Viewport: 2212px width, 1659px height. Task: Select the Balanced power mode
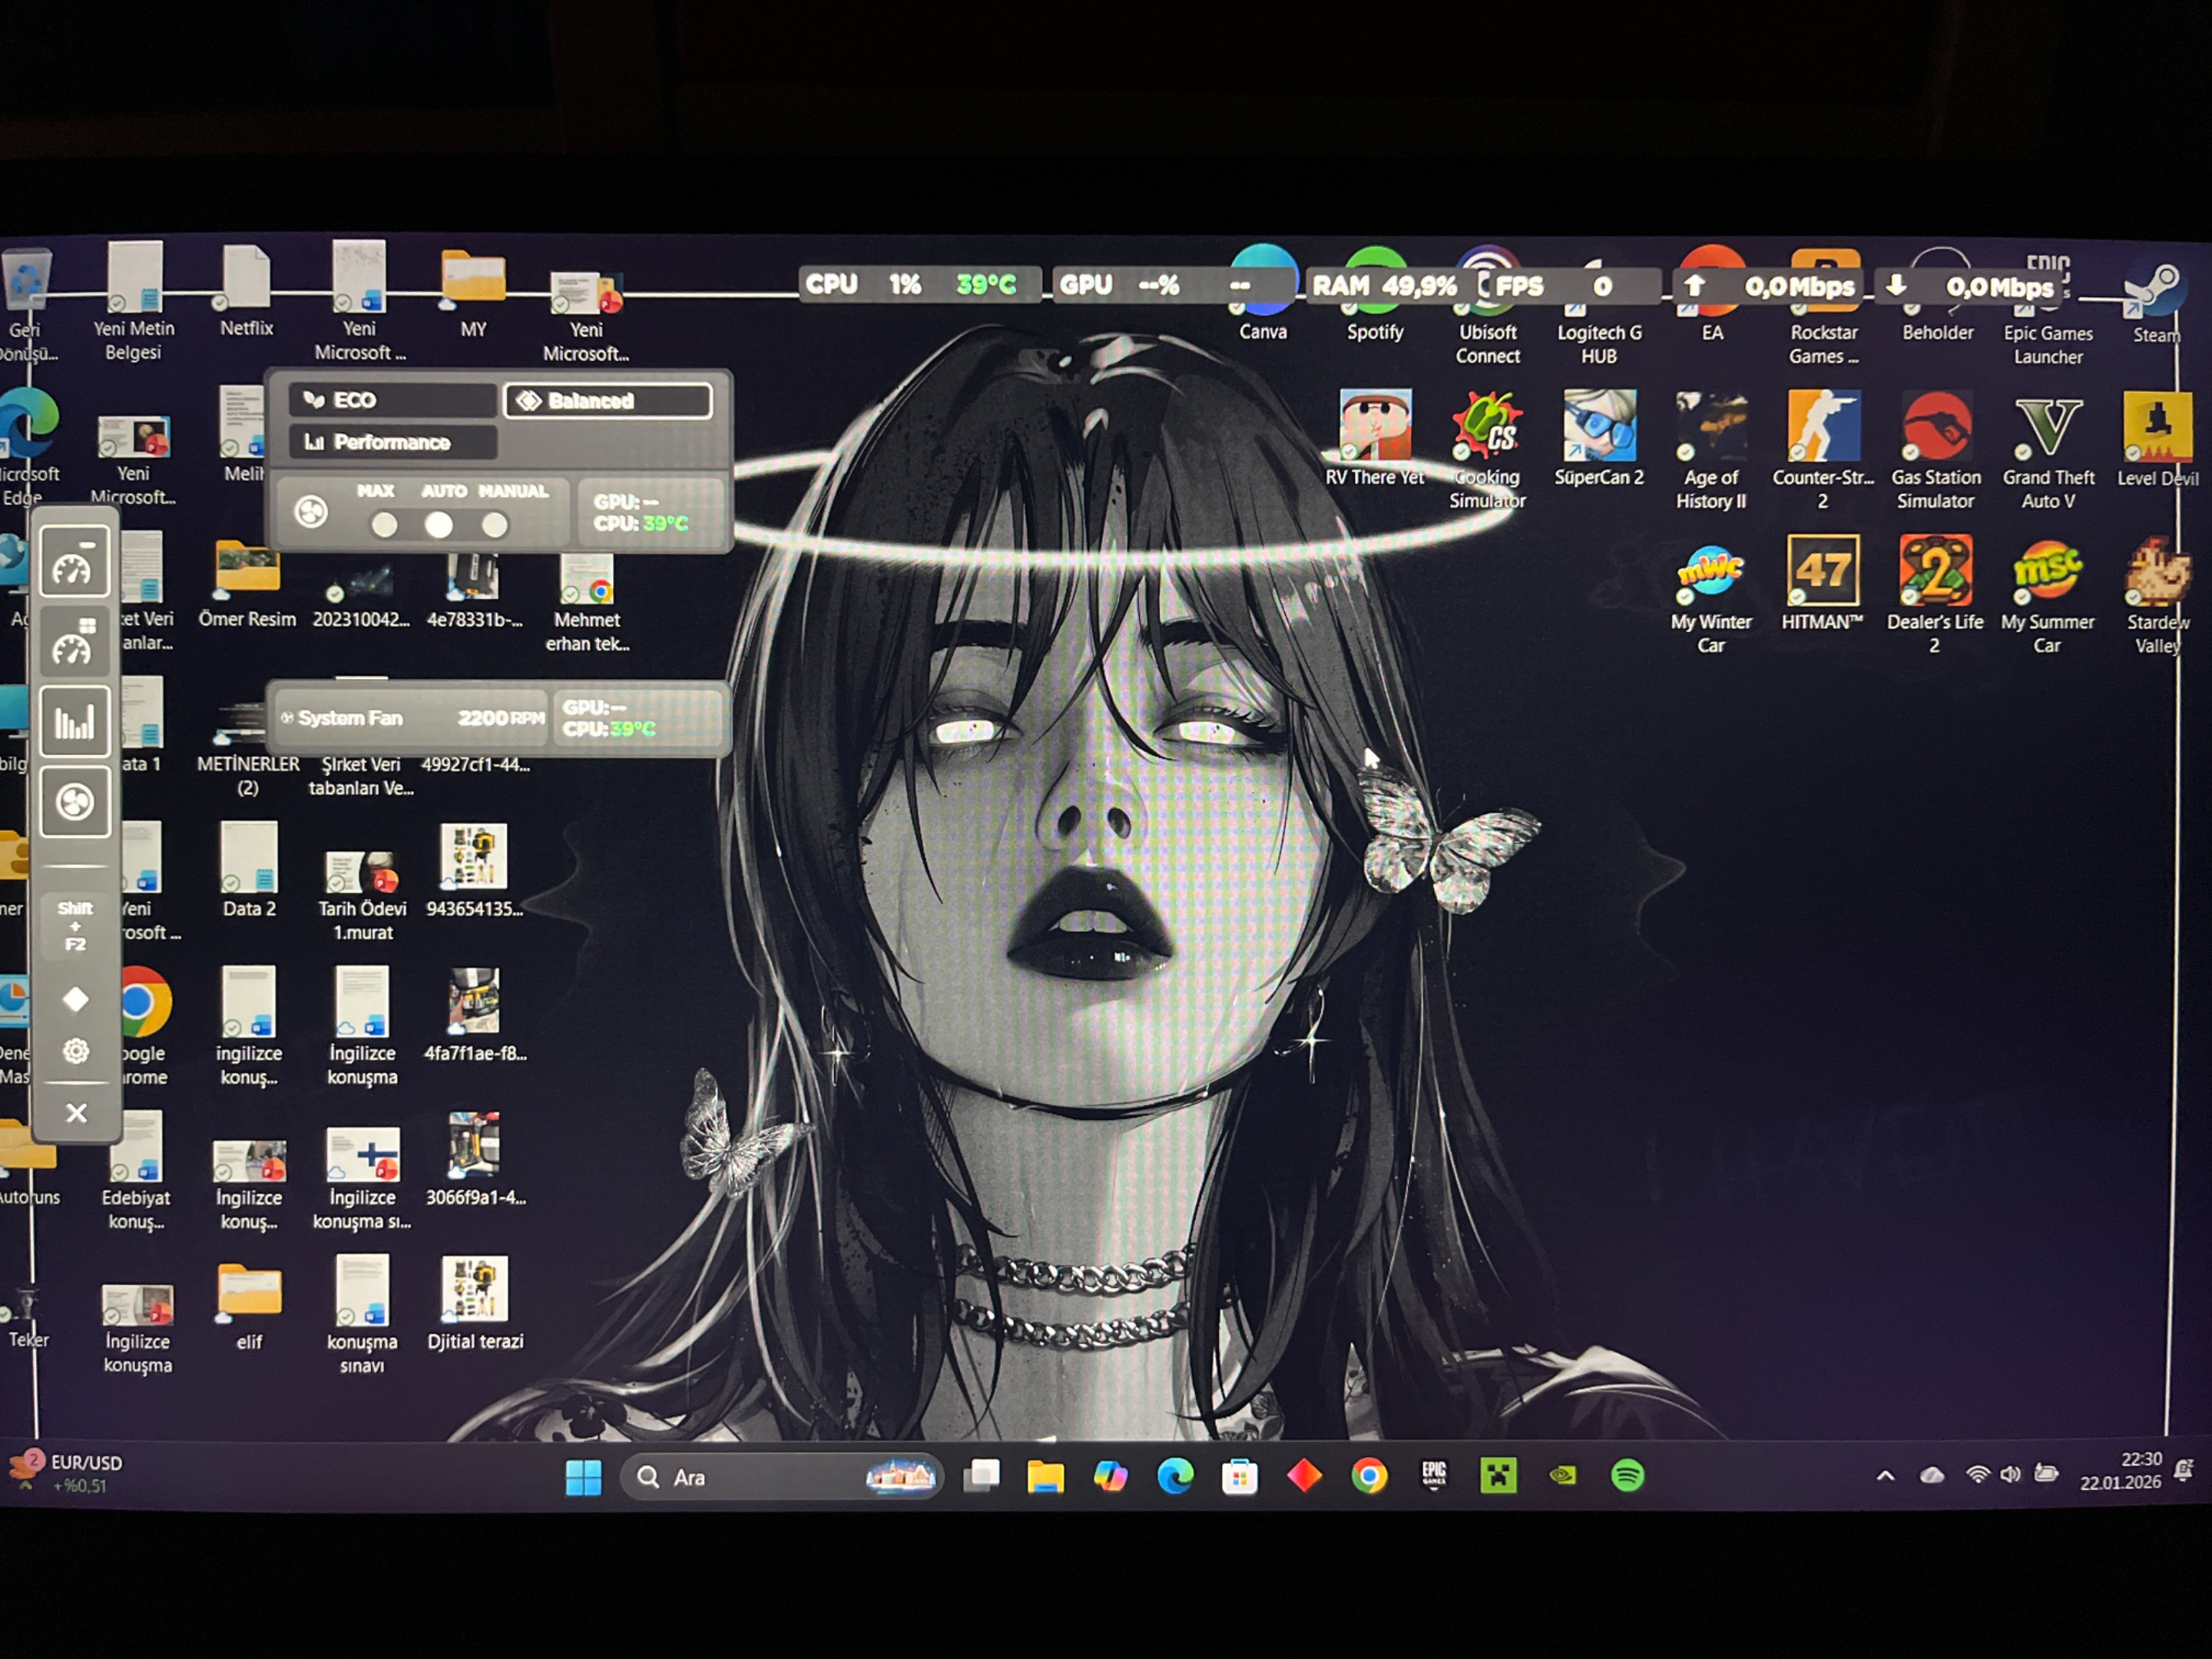point(608,401)
